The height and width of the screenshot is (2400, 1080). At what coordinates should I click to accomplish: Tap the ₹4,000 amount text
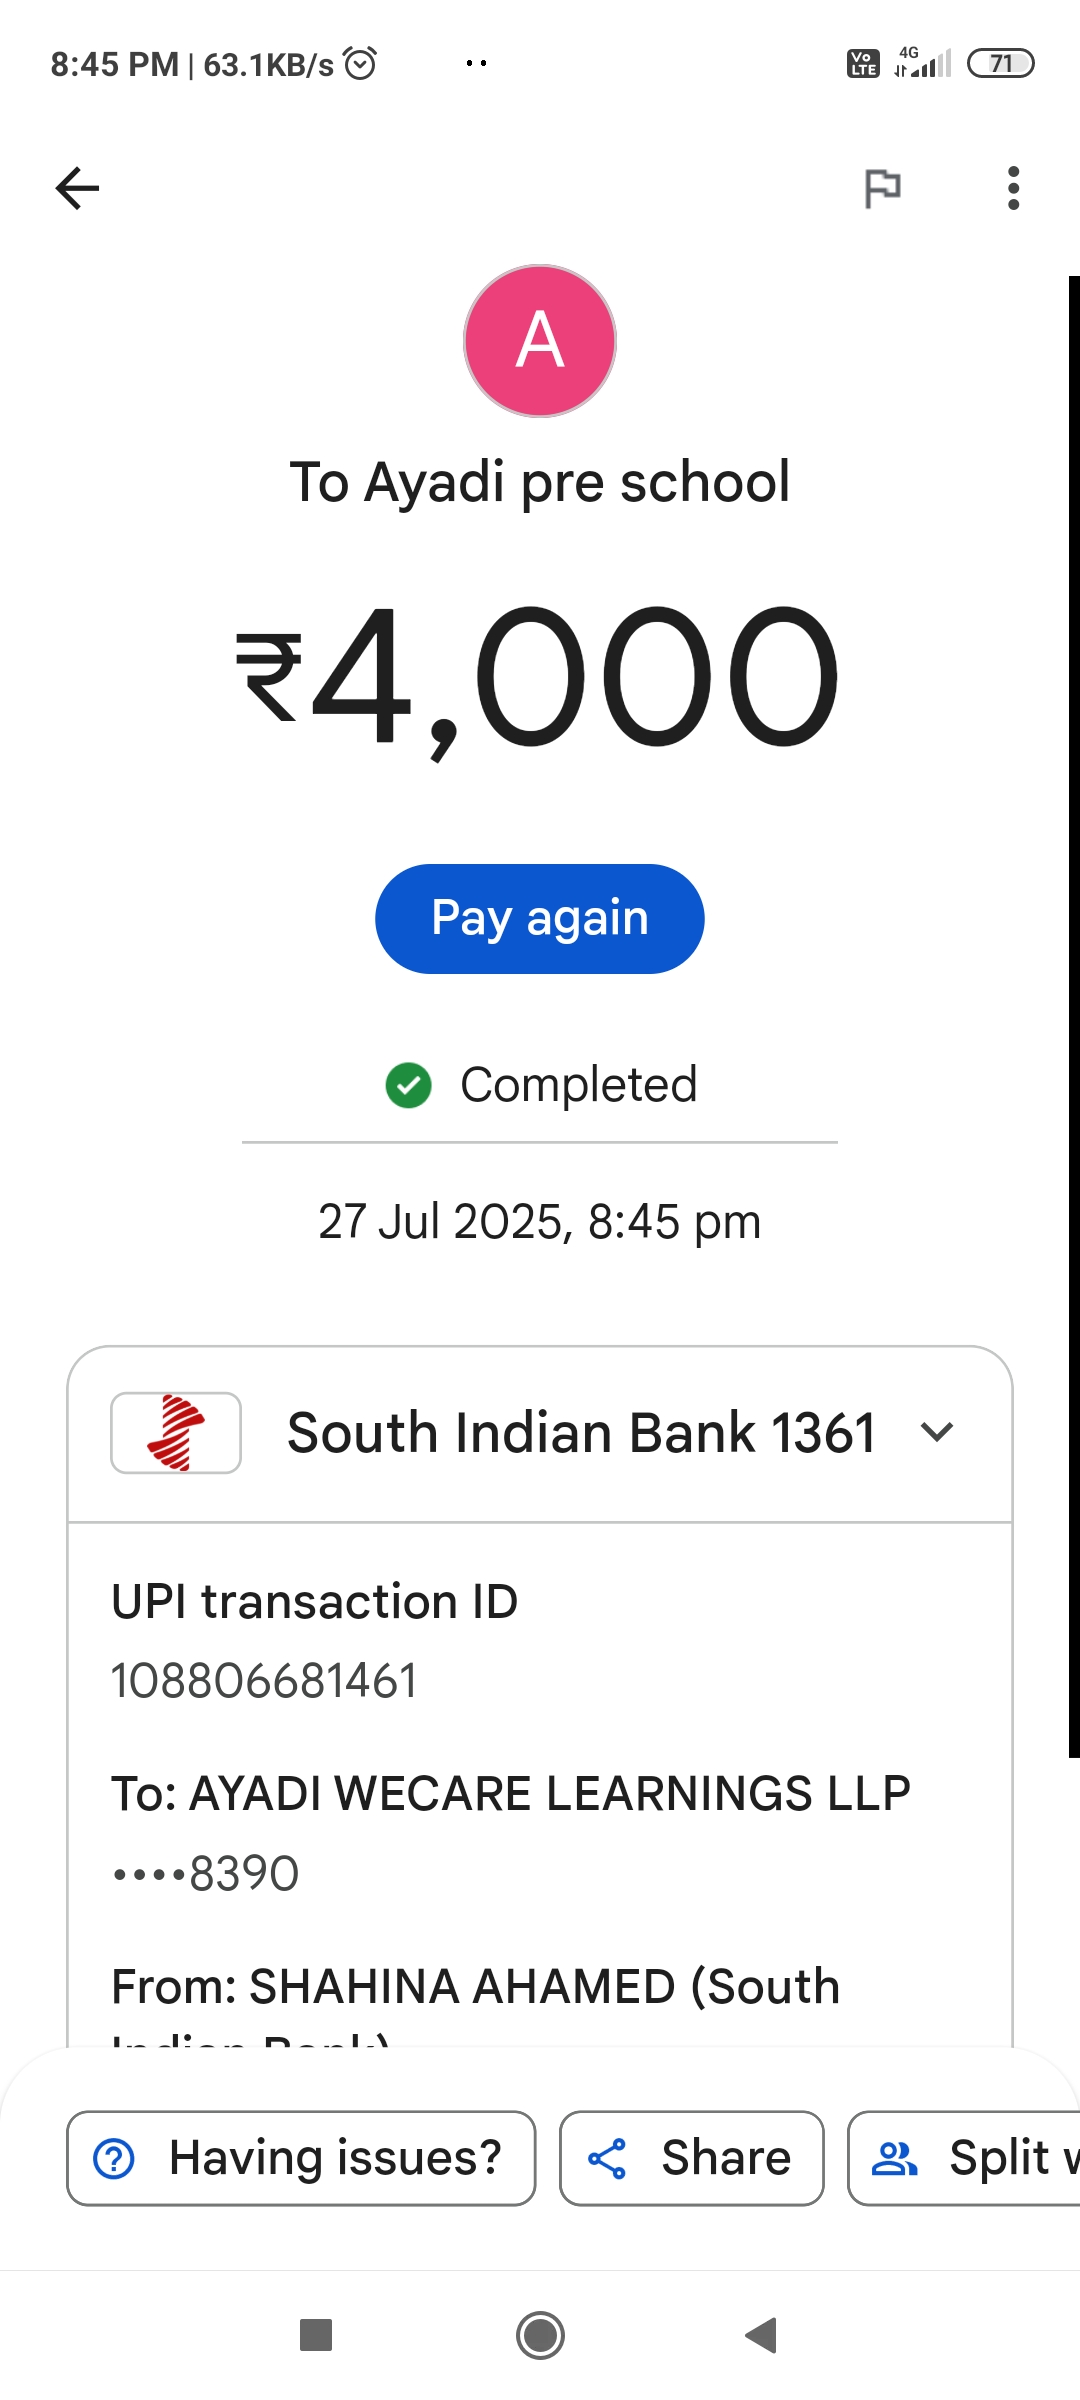(x=538, y=678)
